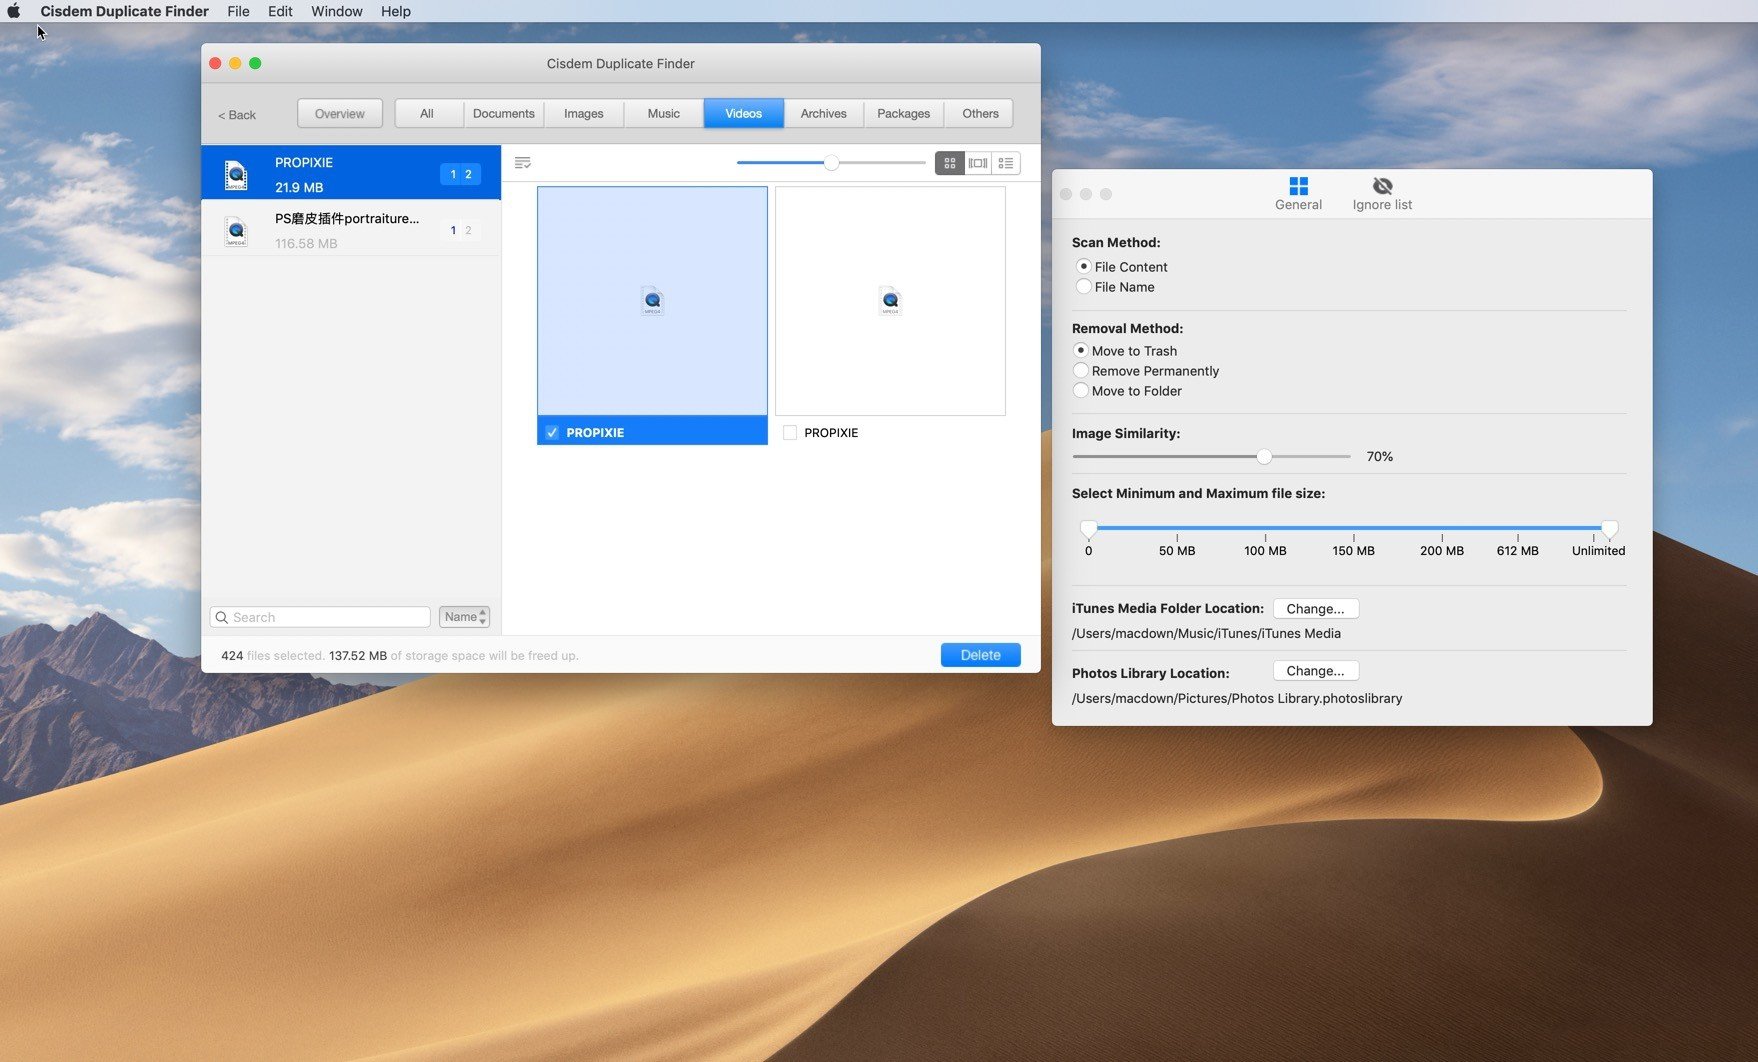Viewport: 1758px width, 1062px height.
Task: Tick the unchecked PROPIXIE checkbox
Action: [x=790, y=432]
